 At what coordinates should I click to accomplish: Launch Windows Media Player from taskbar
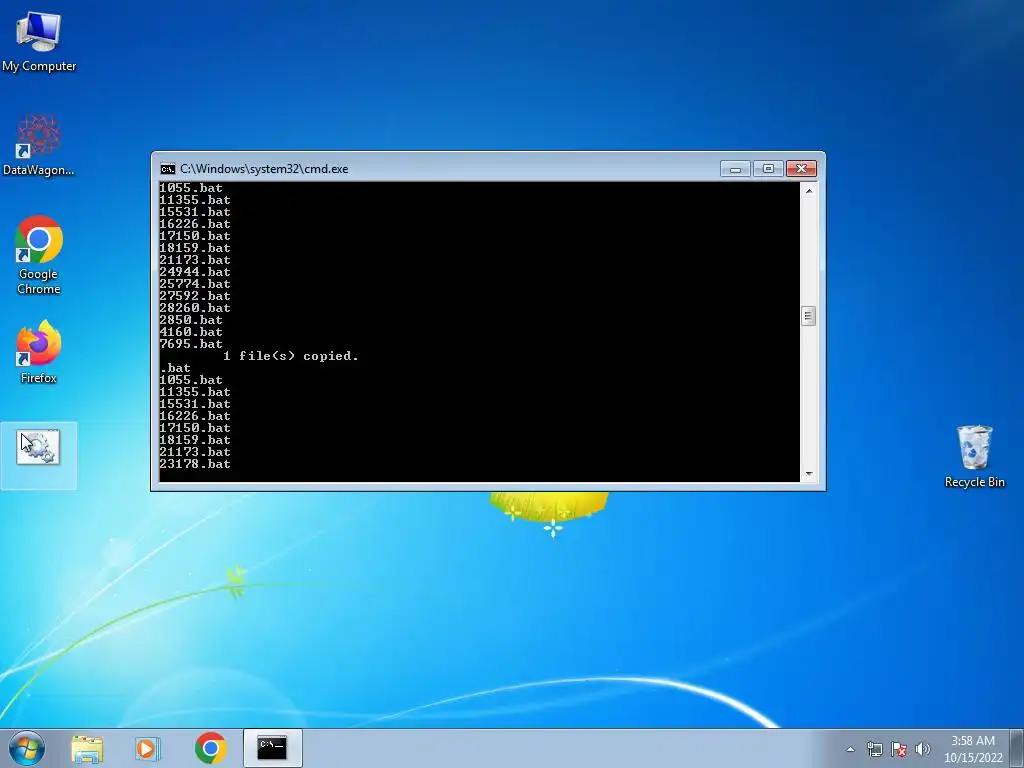(x=148, y=748)
